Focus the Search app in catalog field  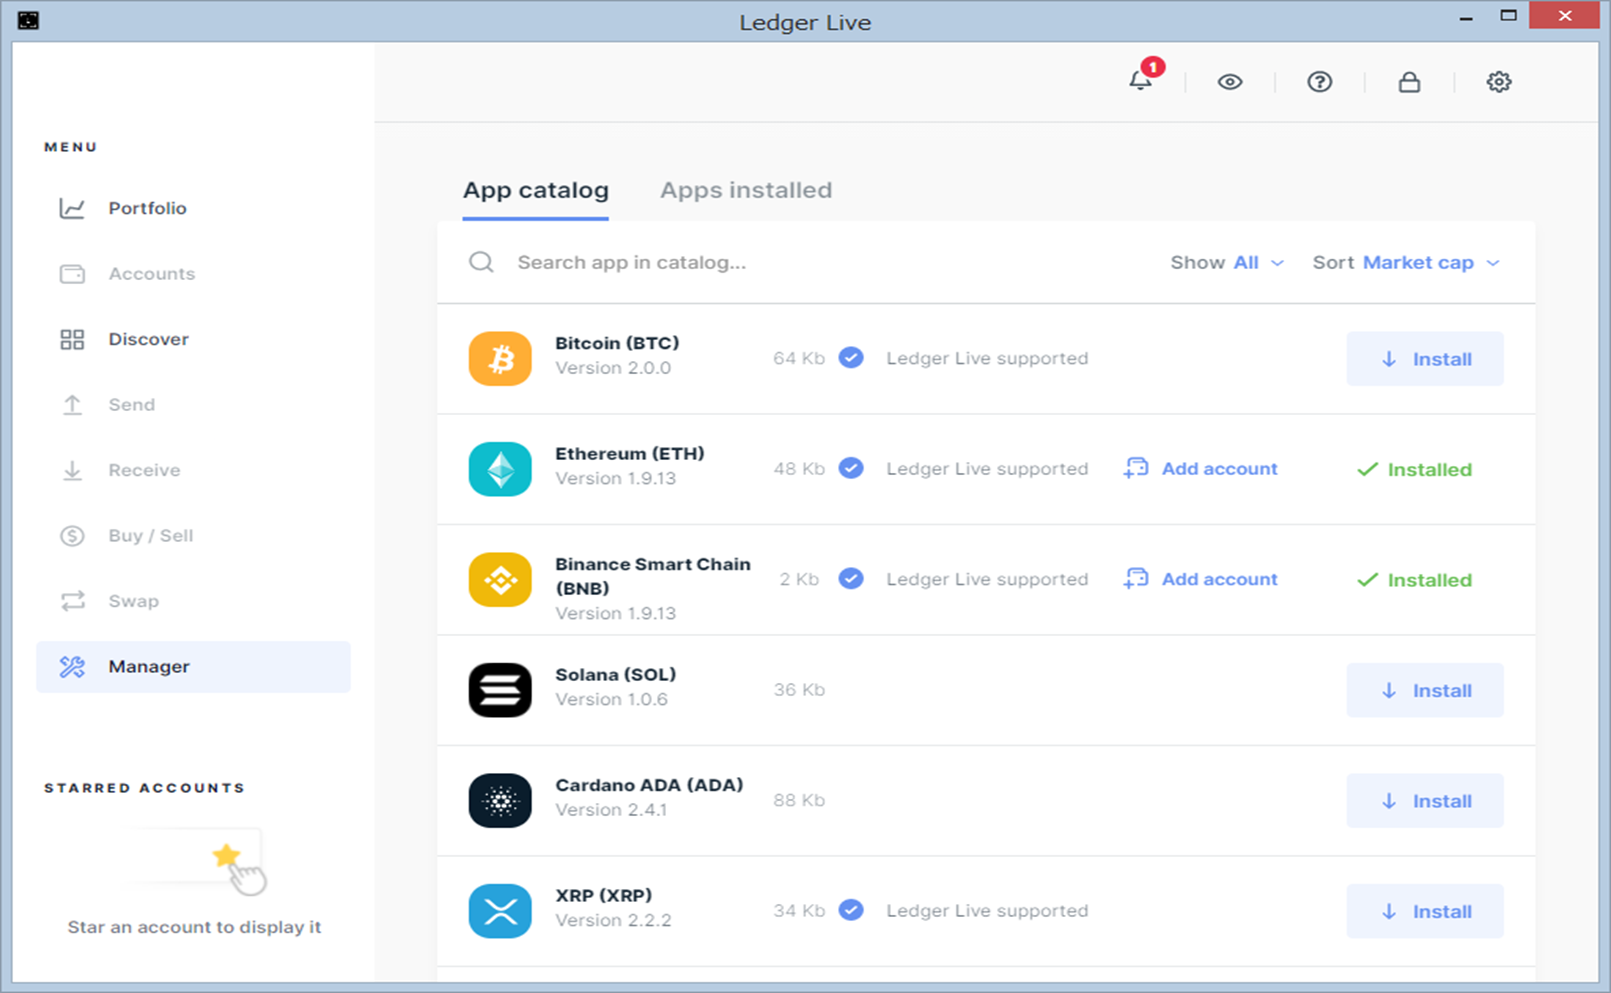800,262
